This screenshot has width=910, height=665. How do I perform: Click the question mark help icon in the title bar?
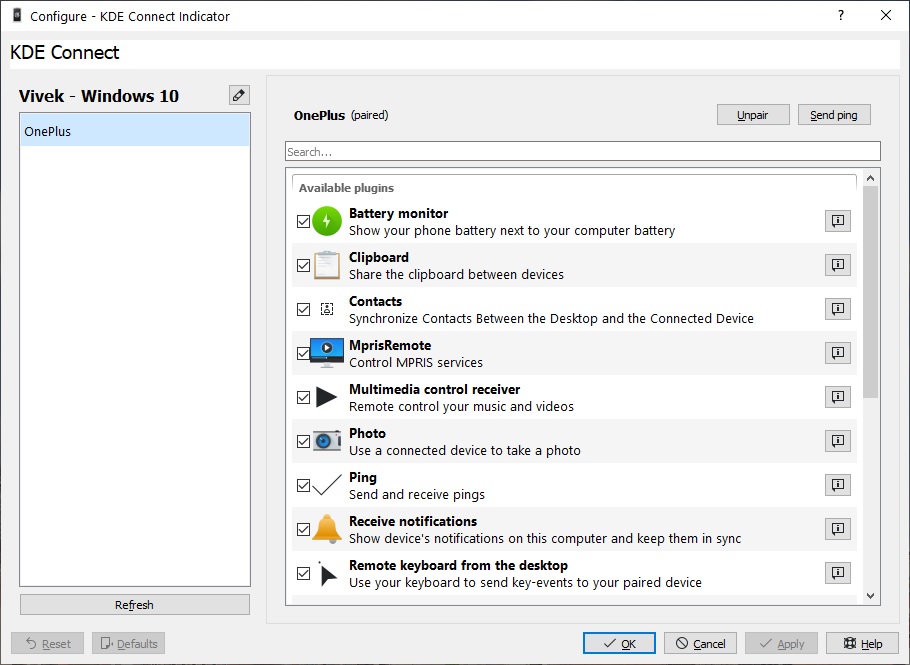click(840, 15)
